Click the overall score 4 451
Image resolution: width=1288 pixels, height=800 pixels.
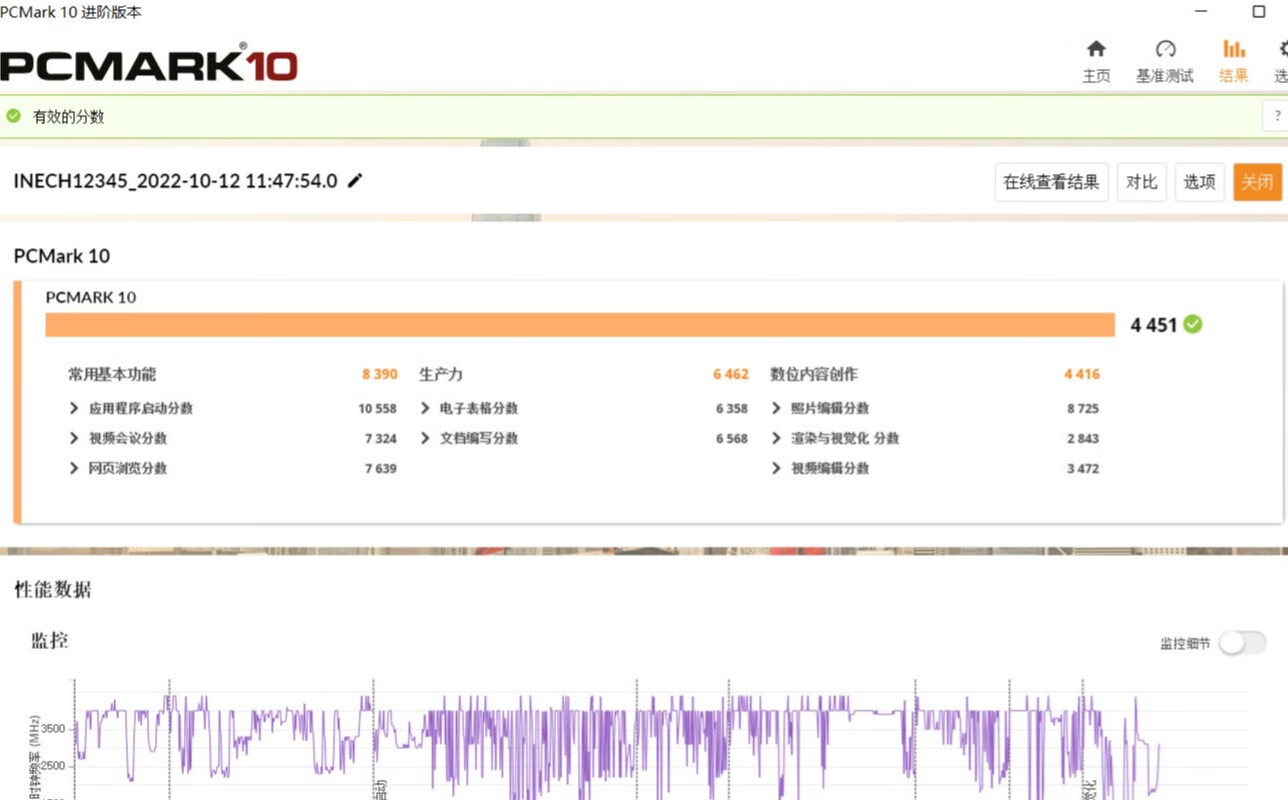1154,325
